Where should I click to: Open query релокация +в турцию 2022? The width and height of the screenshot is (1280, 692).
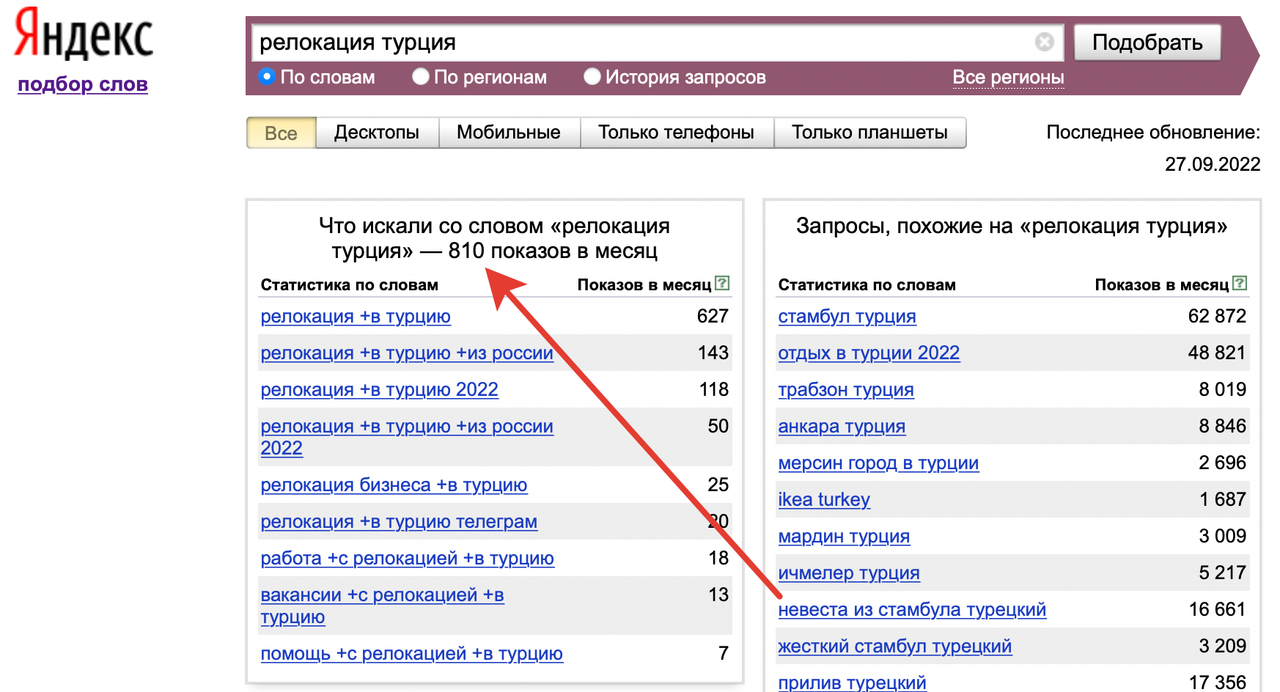[379, 389]
